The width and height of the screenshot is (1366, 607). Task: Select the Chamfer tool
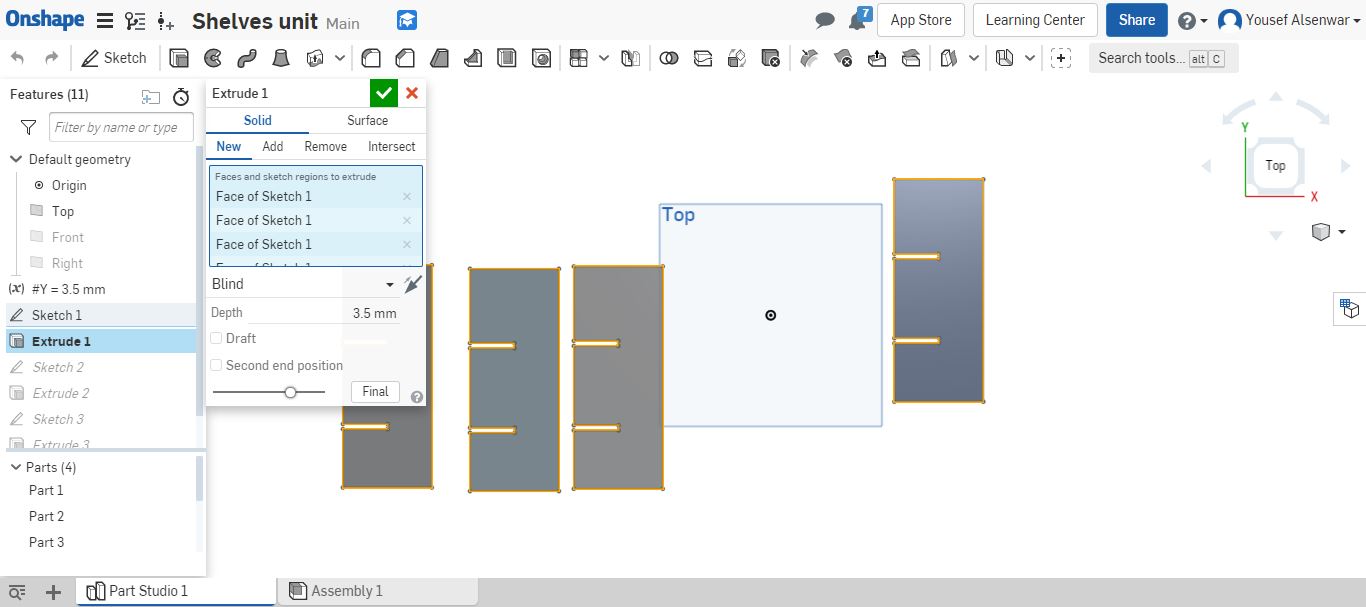pyautogui.click(x=405, y=58)
